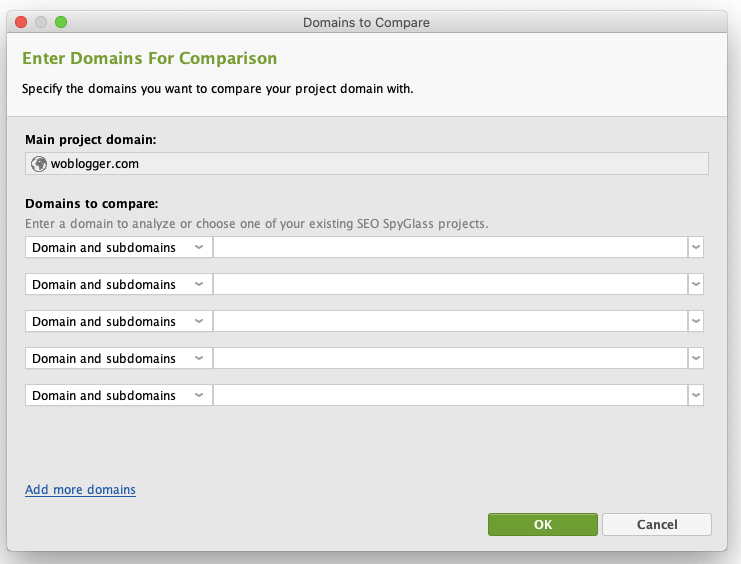Expand third domain field's project list arrow
Viewport: 741px width, 564px height.
click(696, 321)
